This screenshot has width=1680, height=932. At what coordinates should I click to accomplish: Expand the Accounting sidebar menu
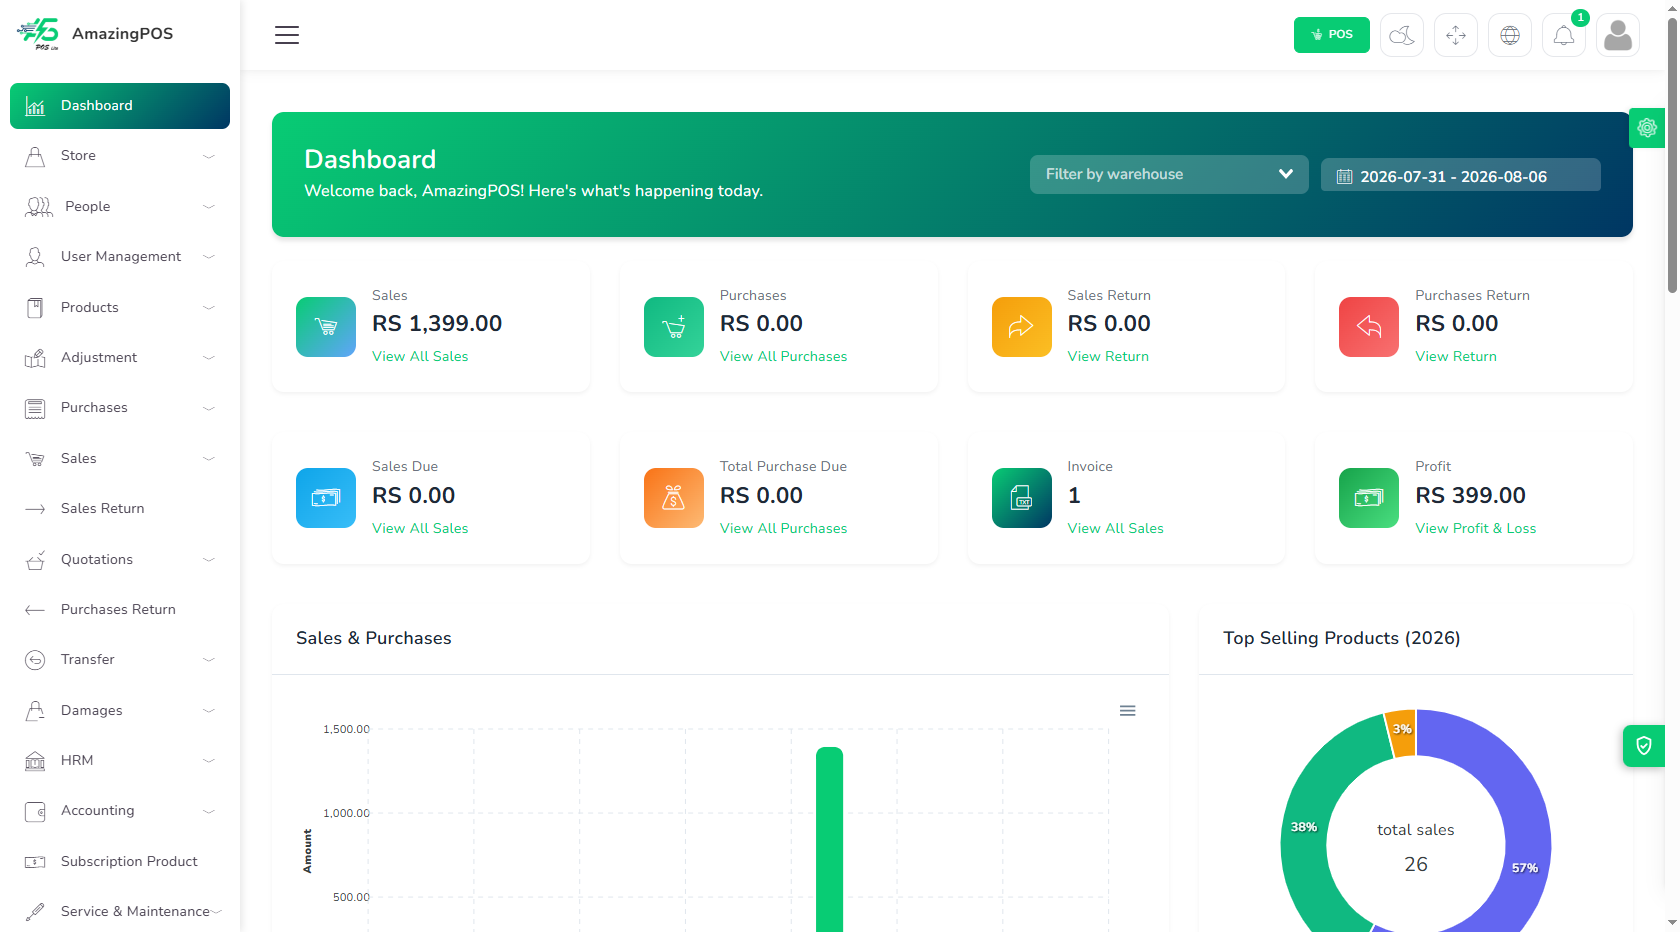[x=120, y=811]
